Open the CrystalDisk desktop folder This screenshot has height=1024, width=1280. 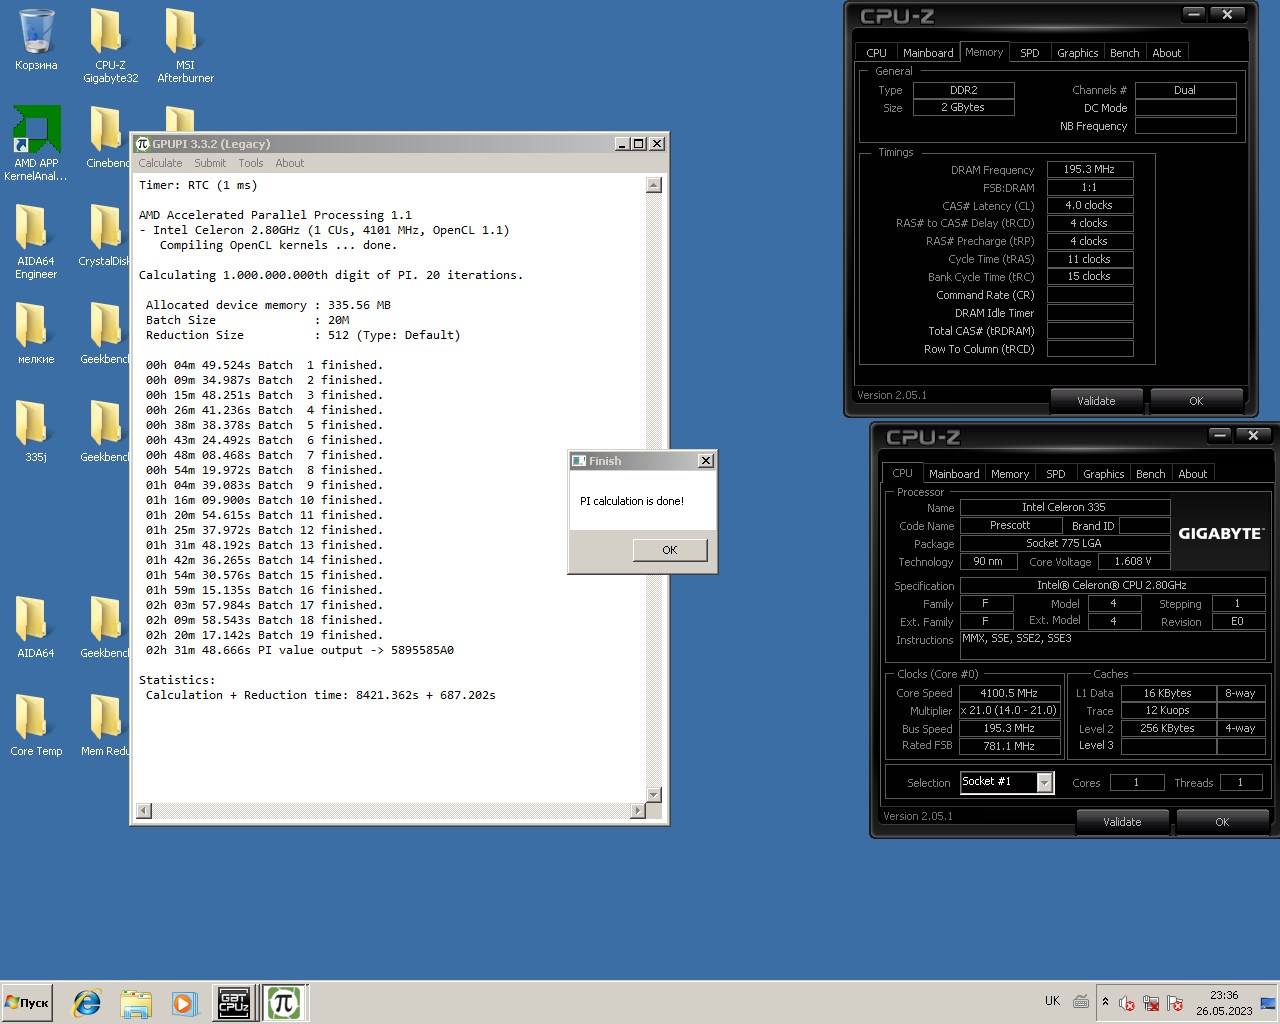coord(104,235)
